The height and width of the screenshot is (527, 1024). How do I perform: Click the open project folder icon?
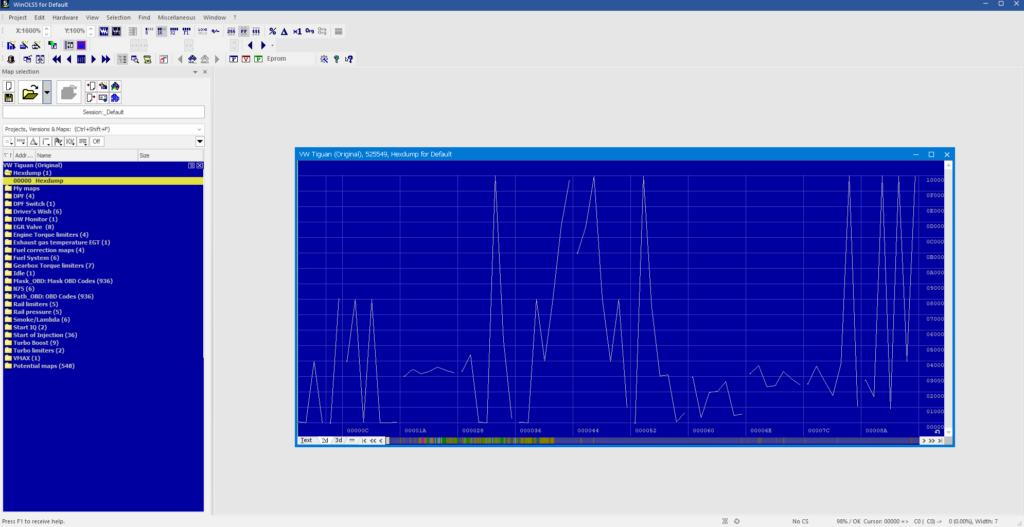(29, 92)
